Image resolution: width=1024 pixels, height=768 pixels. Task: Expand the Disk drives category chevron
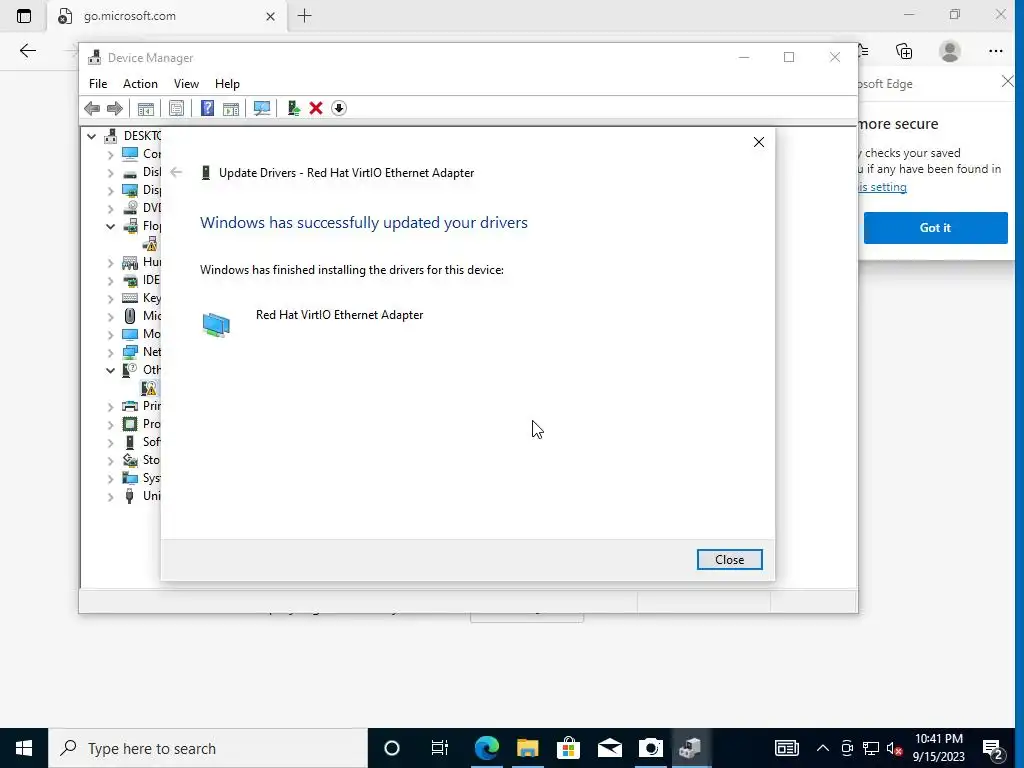click(110, 172)
